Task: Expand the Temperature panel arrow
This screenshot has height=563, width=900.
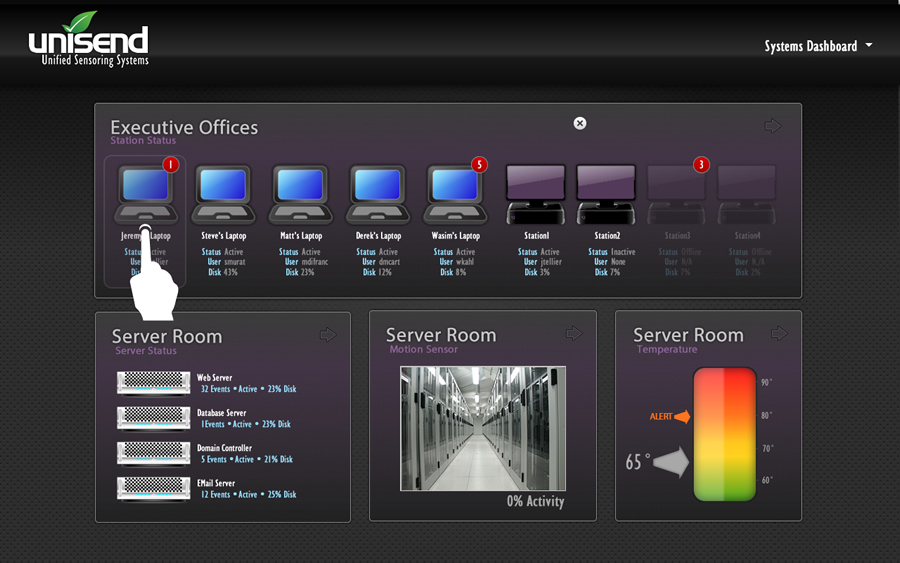Action: tap(779, 333)
